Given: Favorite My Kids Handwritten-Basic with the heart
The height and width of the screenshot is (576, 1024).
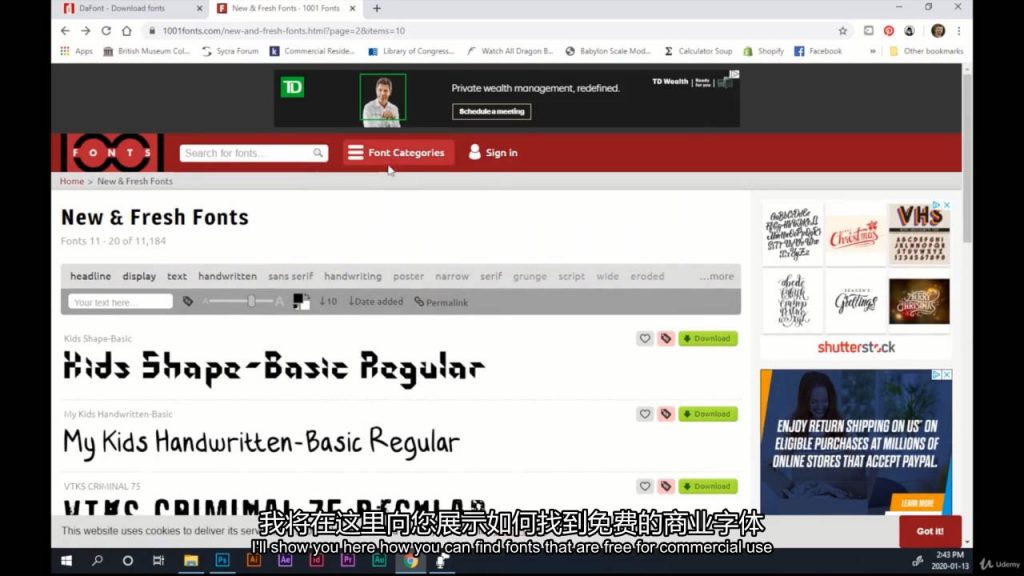Looking at the screenshot, I should 645,414.
